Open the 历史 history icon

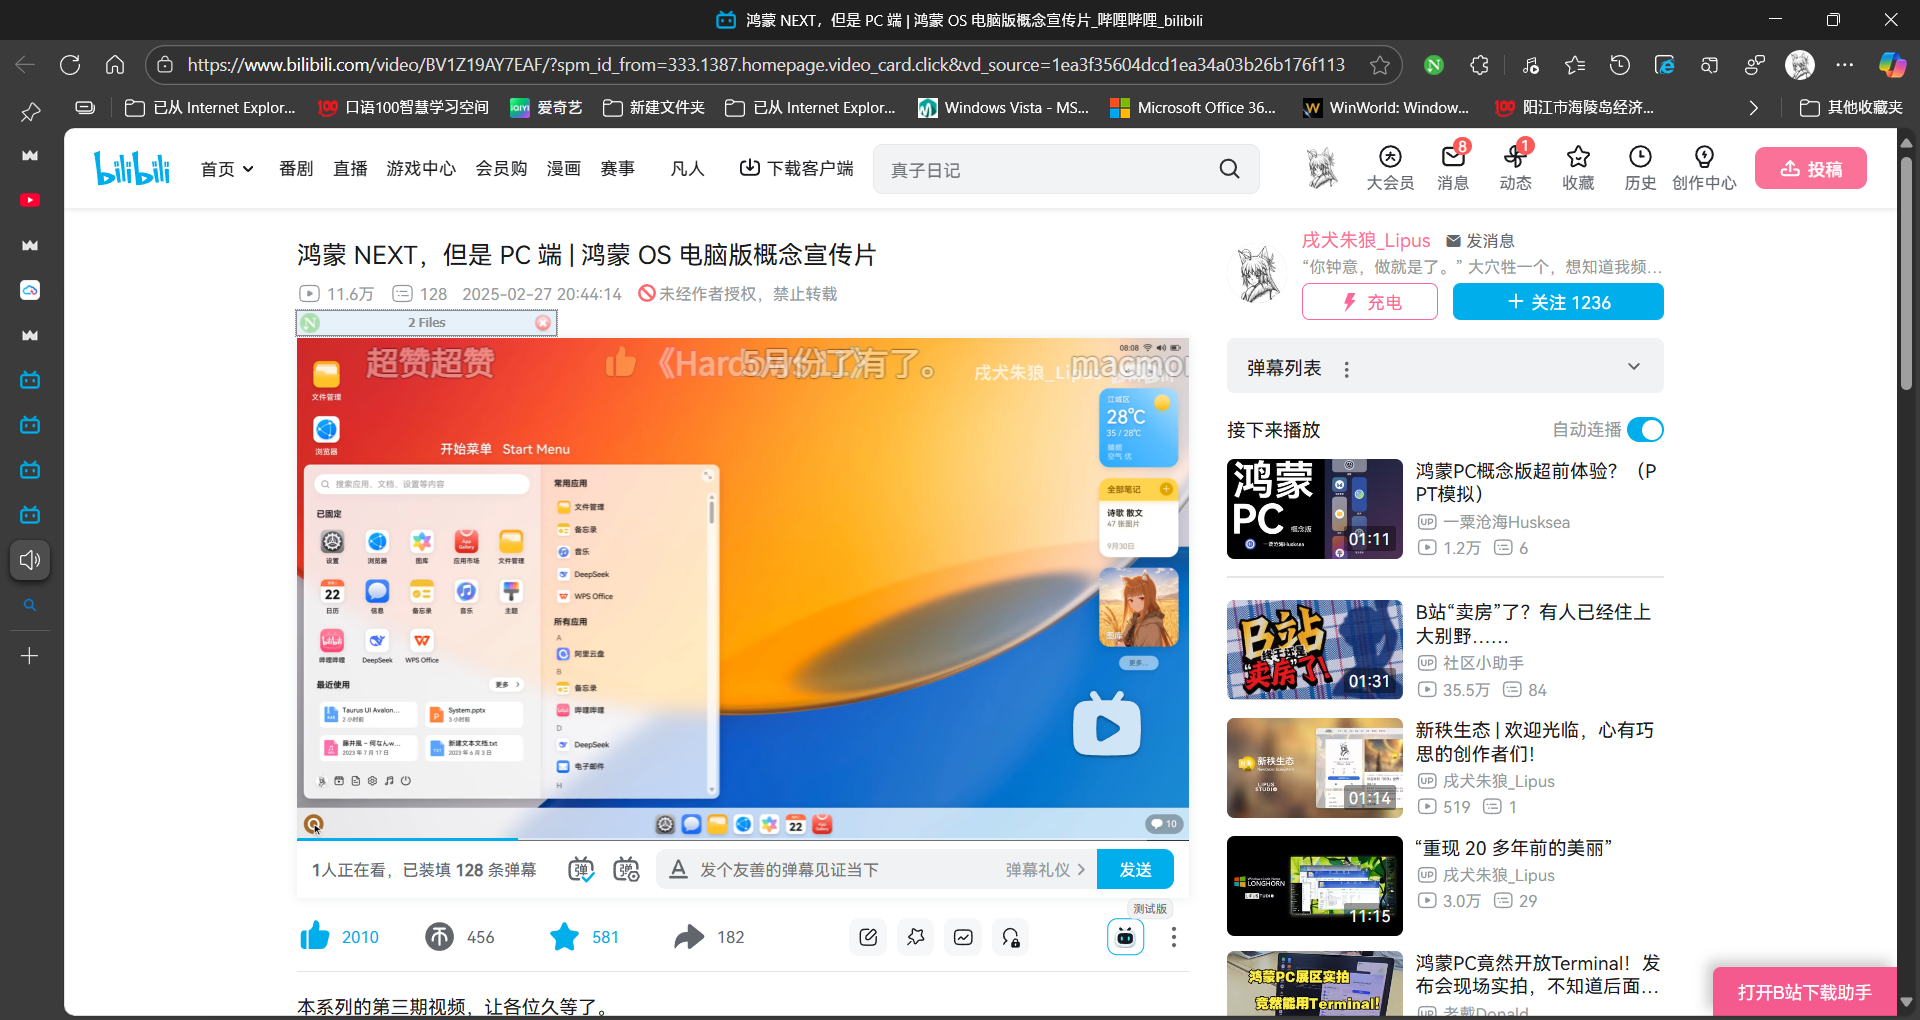(1640, 168)
